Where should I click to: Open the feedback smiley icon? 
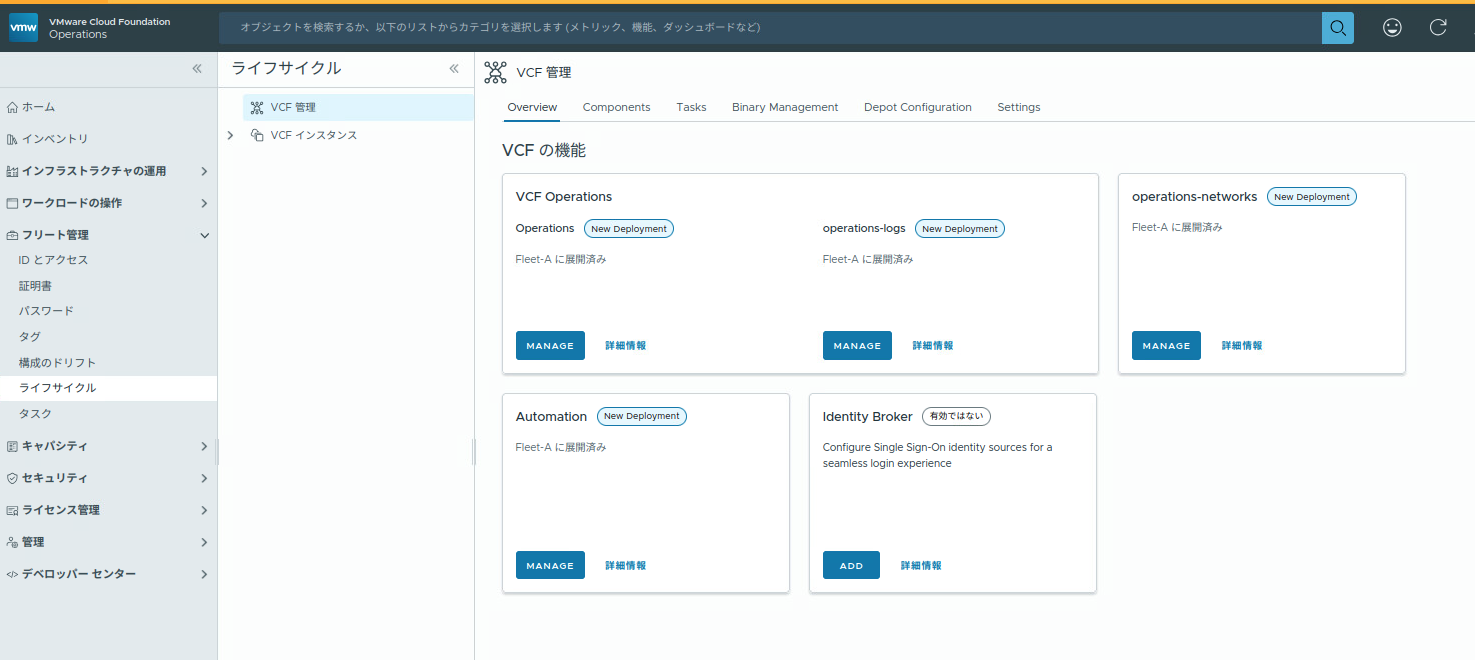tap(1392, 28)
